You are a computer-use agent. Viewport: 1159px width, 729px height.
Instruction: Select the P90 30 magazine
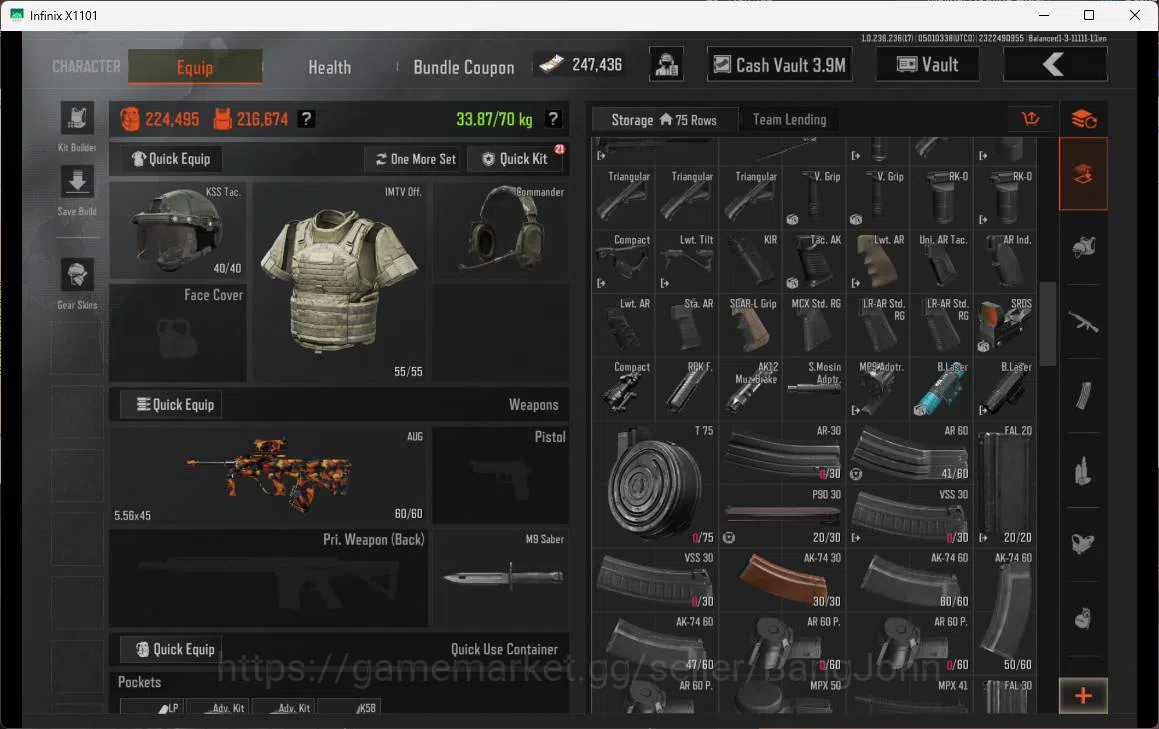[x=782, y=516]
